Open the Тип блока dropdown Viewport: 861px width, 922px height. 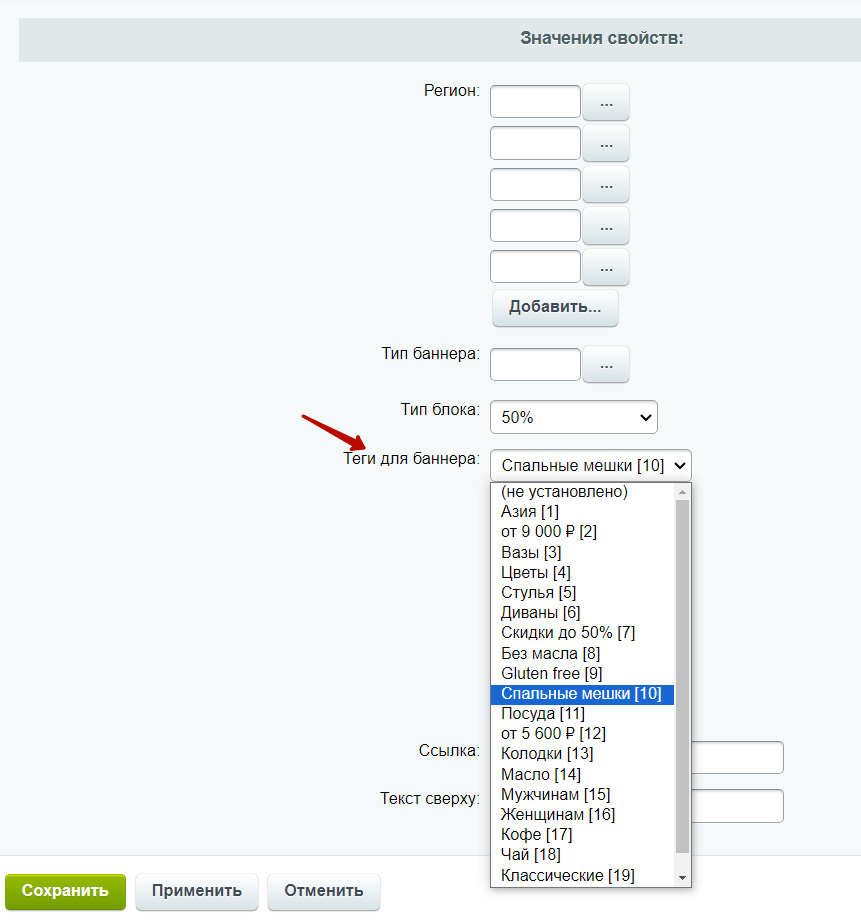[573, 417]
